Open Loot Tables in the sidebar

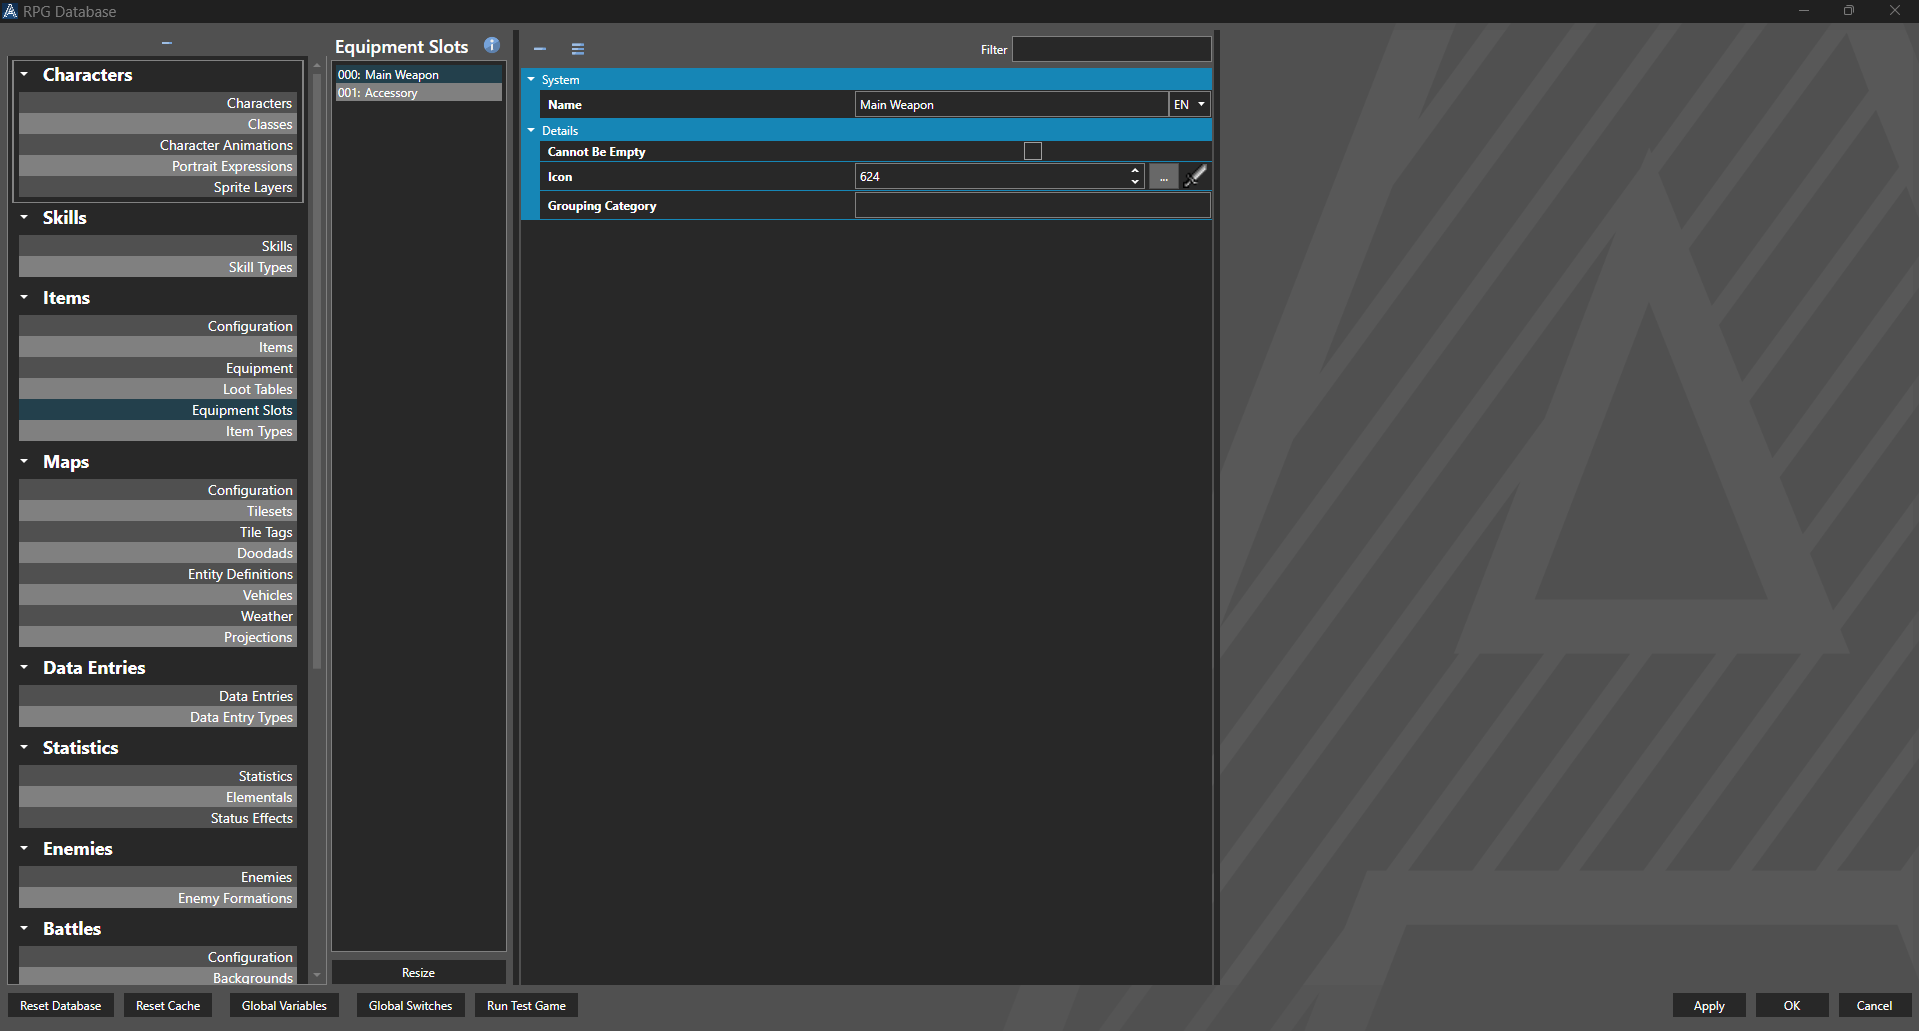(257, 389)
